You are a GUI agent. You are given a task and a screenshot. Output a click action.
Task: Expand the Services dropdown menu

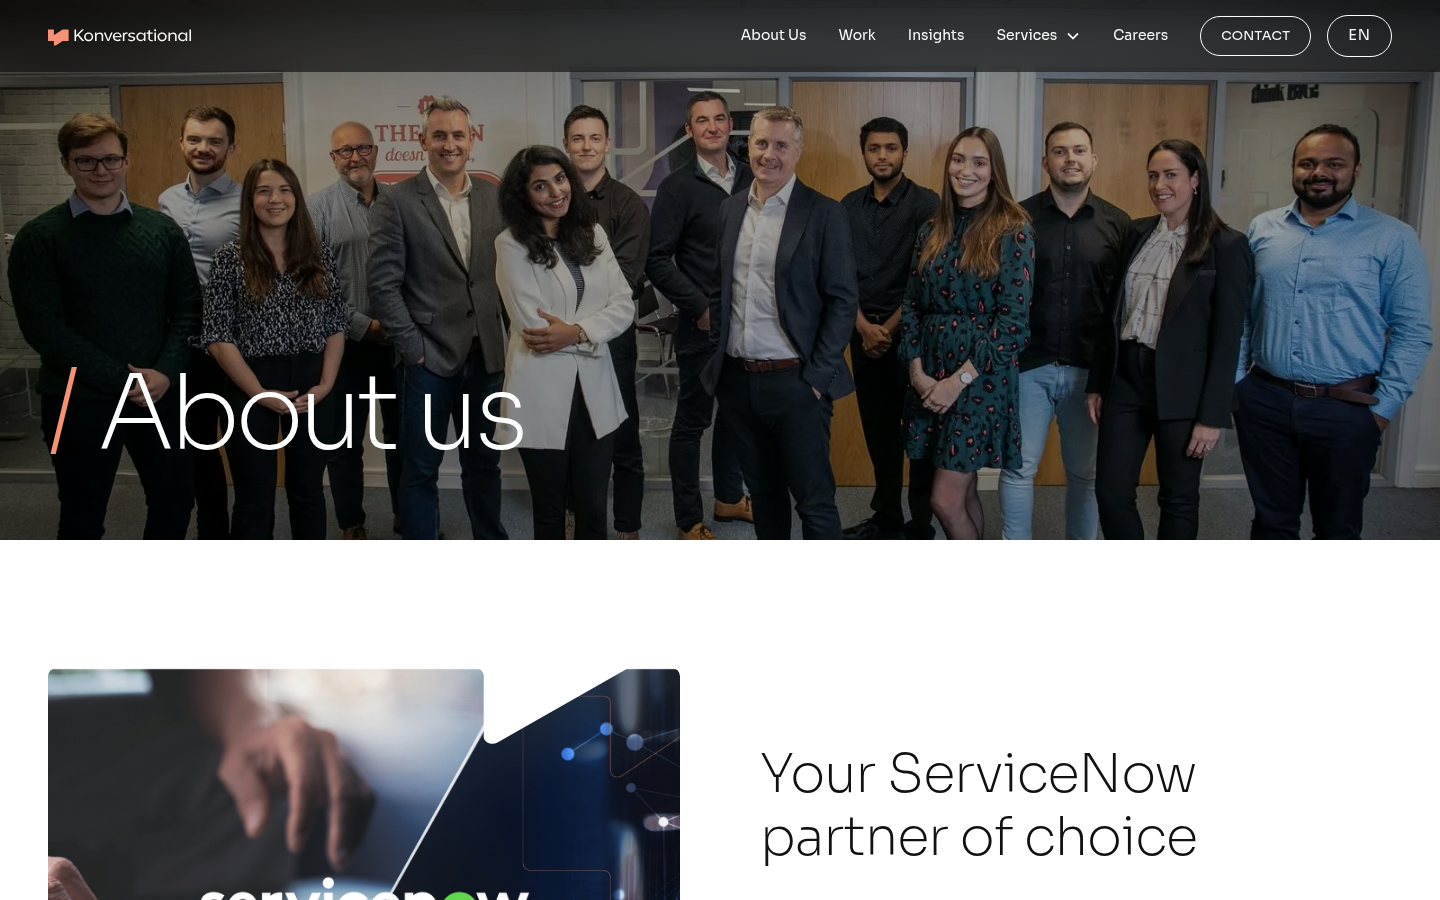pyautogui.click(x=1037, y=35)
